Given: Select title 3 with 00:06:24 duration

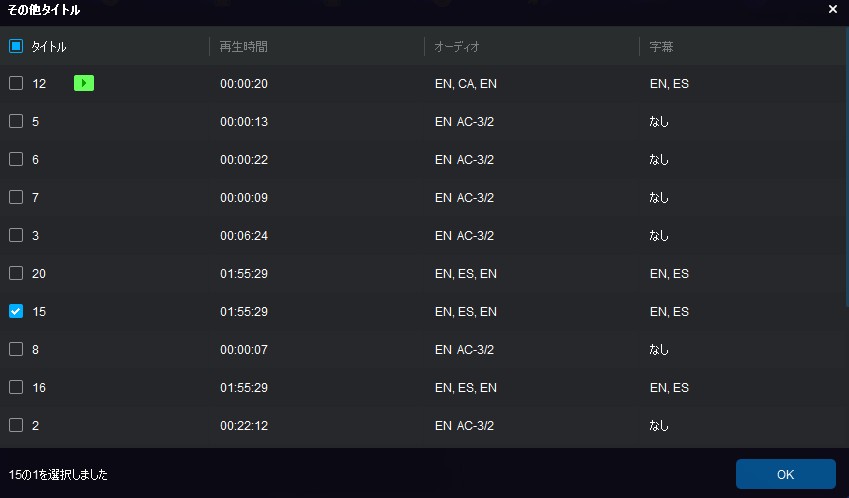Looking at the screenshot, I should coord(16,235).
